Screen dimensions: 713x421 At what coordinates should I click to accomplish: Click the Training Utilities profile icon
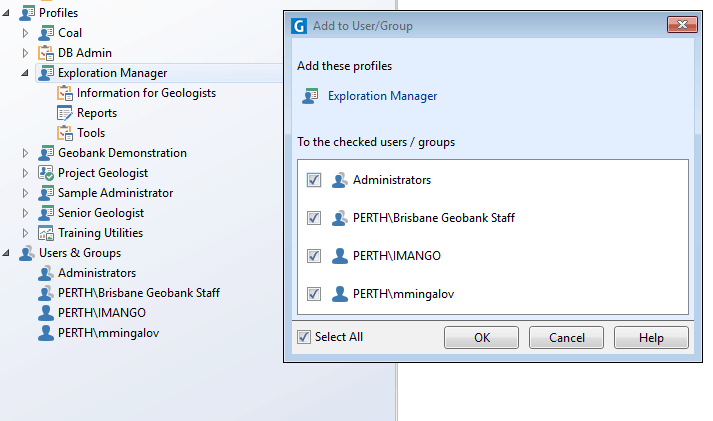pos(45,233)
